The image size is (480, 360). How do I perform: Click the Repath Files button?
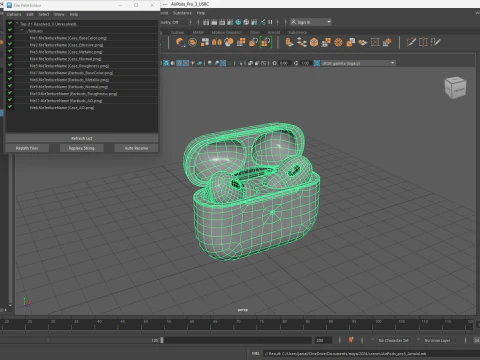click(27, 148)
